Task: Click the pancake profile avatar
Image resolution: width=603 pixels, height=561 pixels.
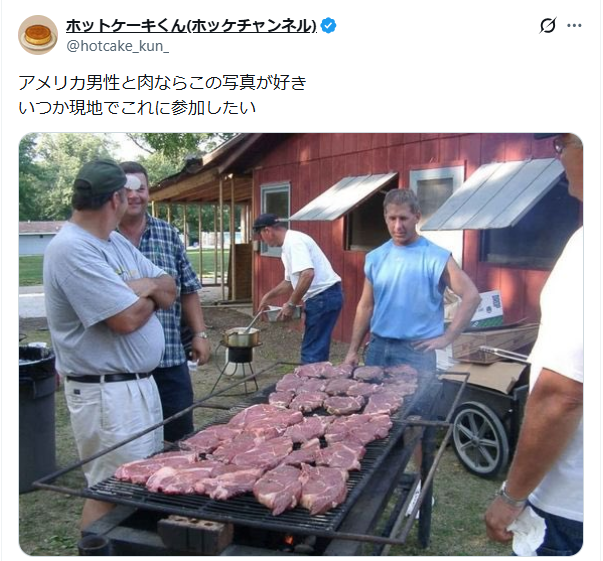Action: (38, 35)
